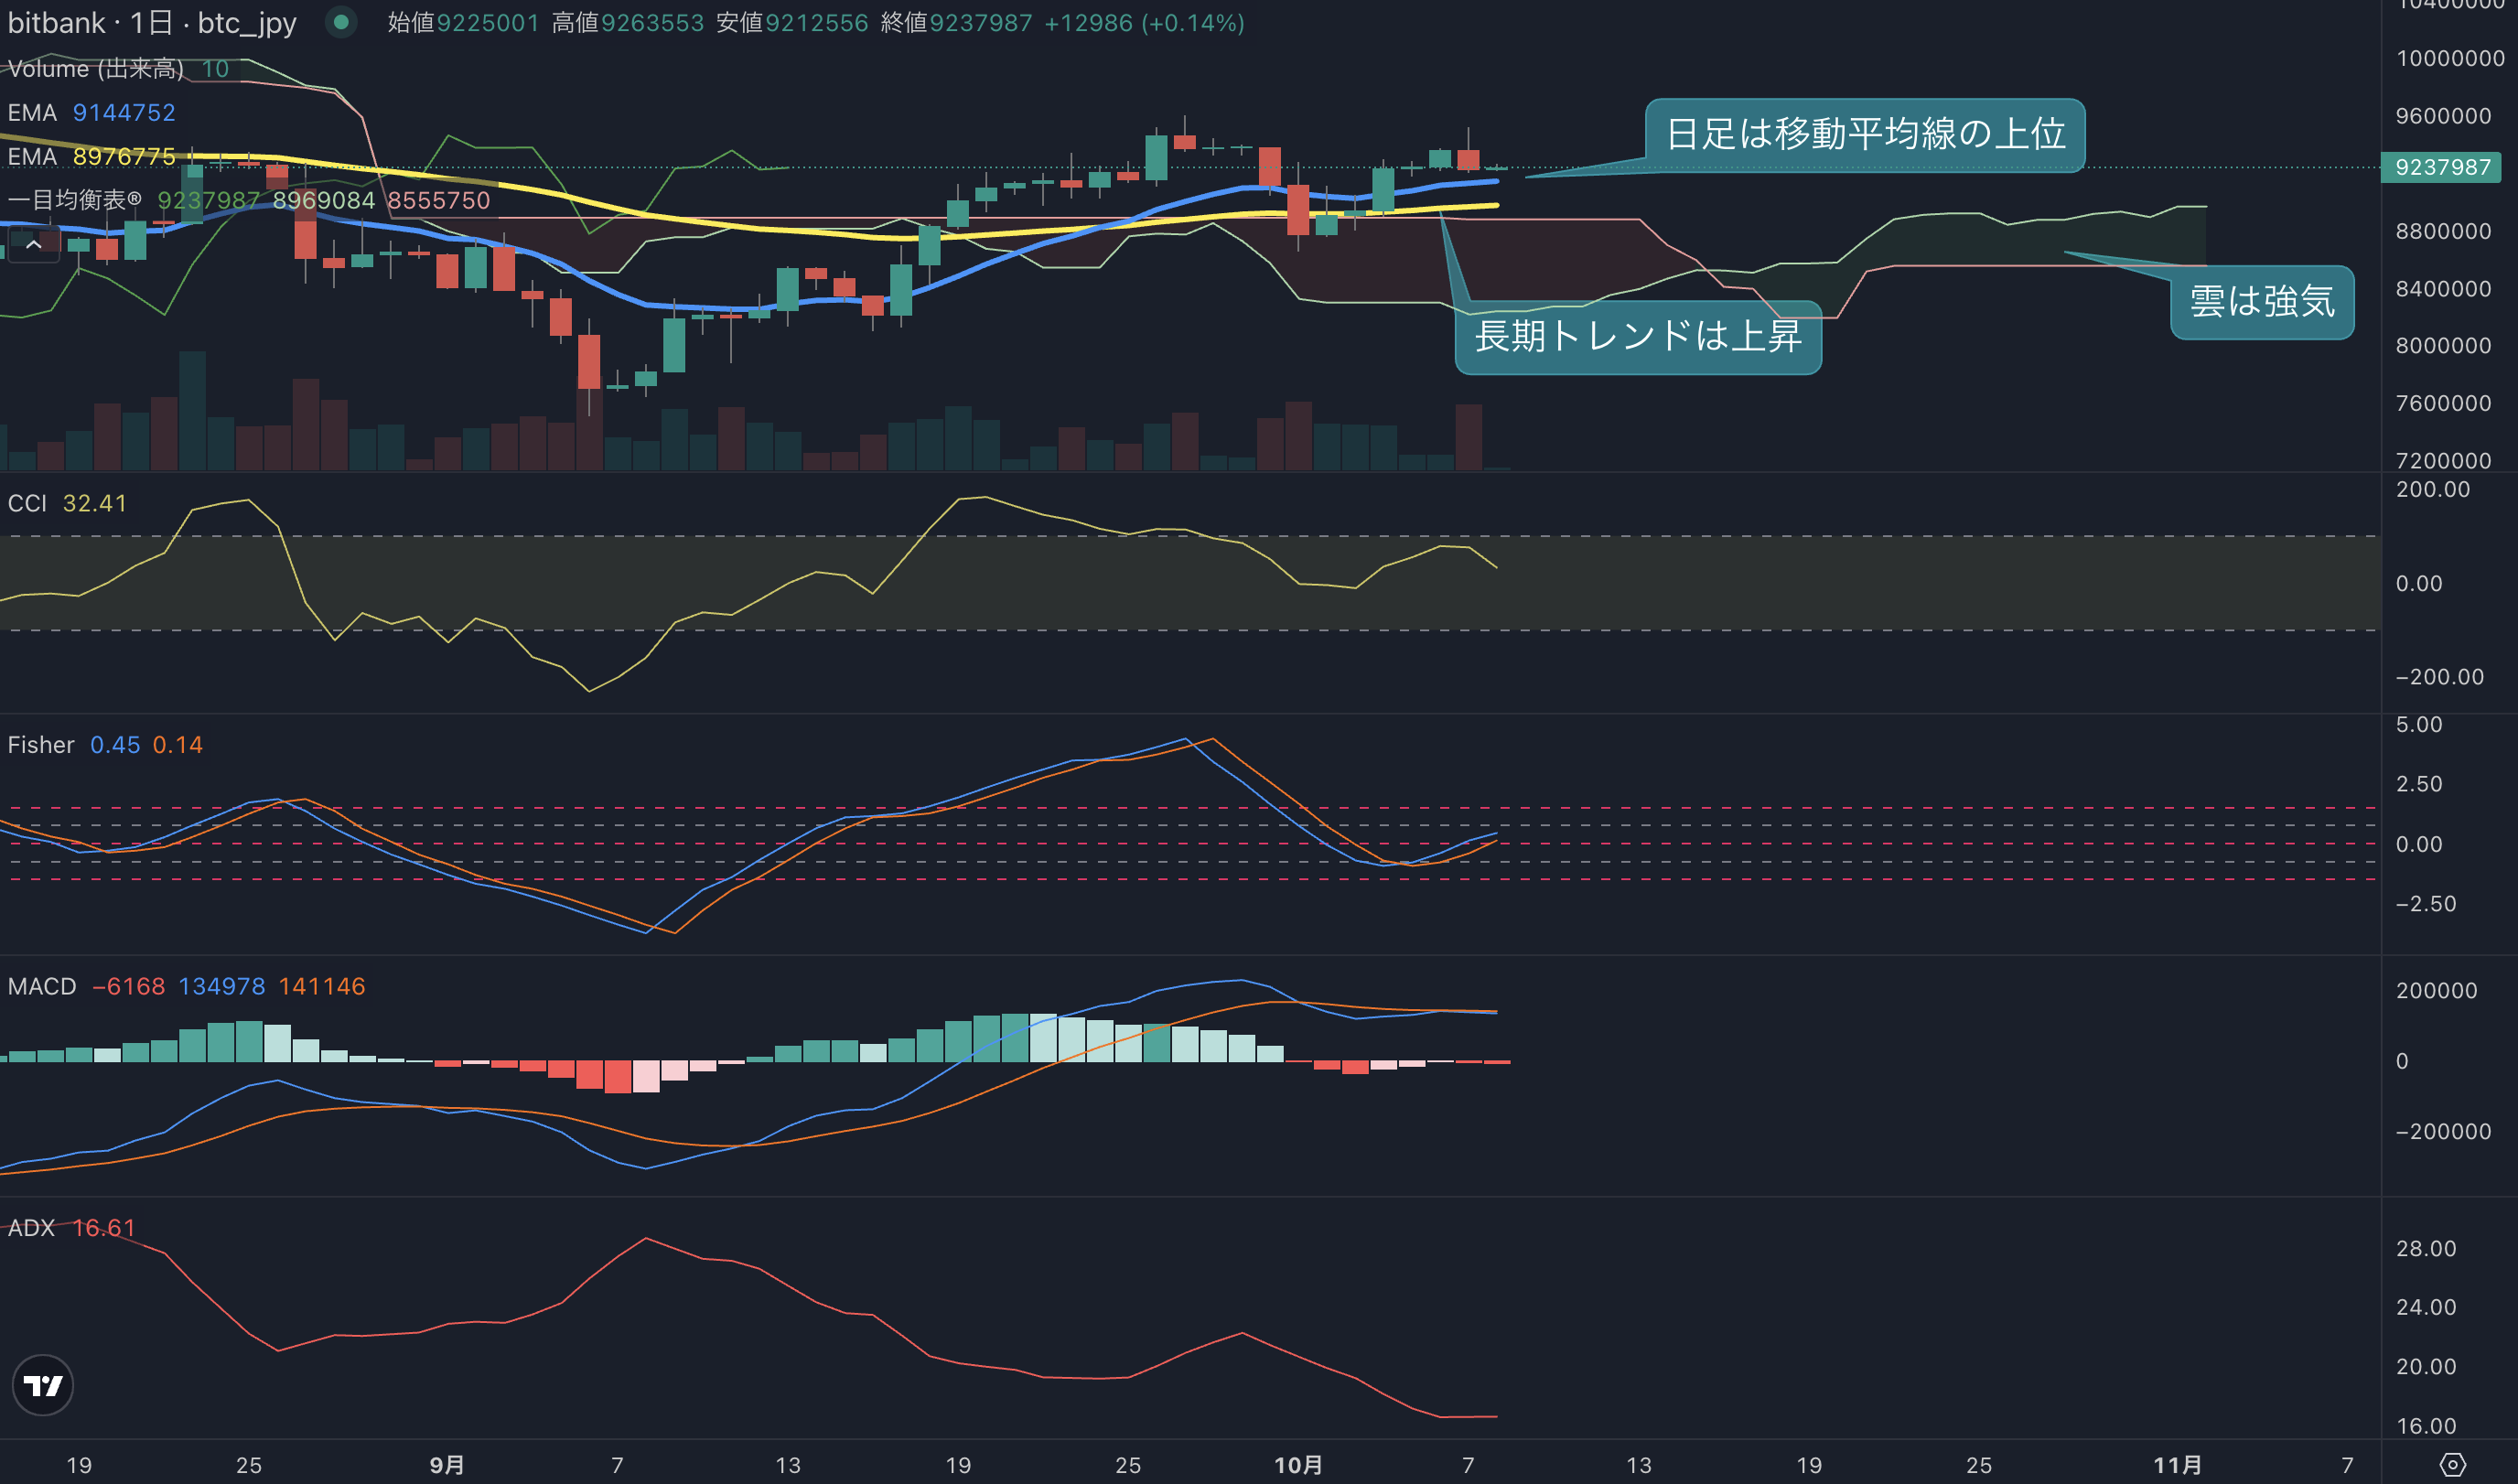Screen dimensions: 2518x1484
Task: Select the CCI indicator label
Action: (x=27, y=503)
